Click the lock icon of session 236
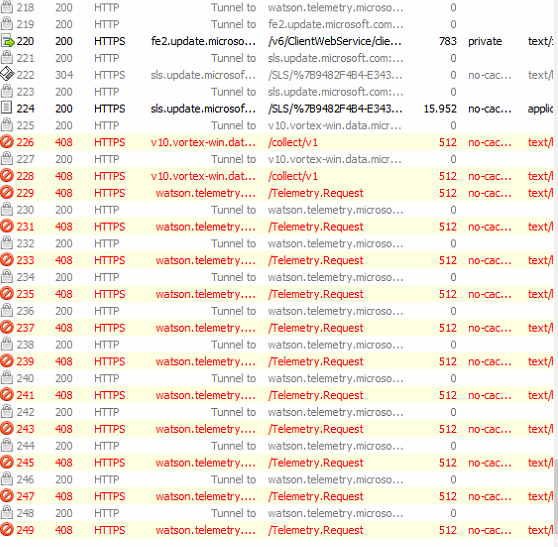The image size is (558, 547). click(x=7, y=311)
